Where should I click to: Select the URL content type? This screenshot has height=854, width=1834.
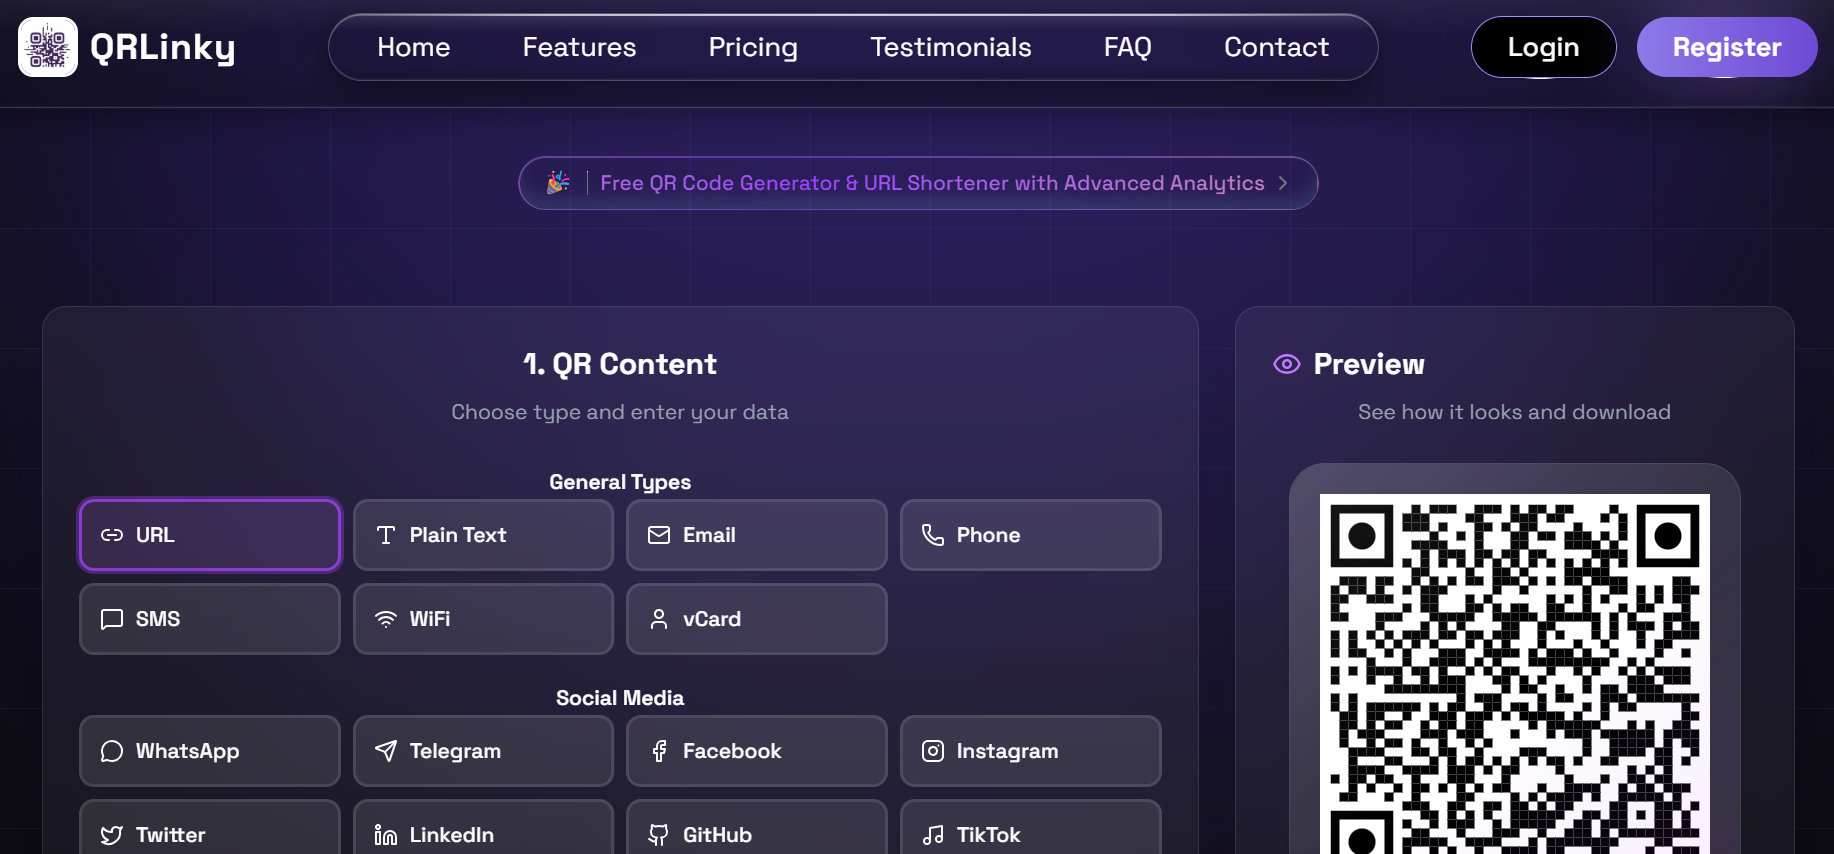pyautogui.click(x=209, y=535)
